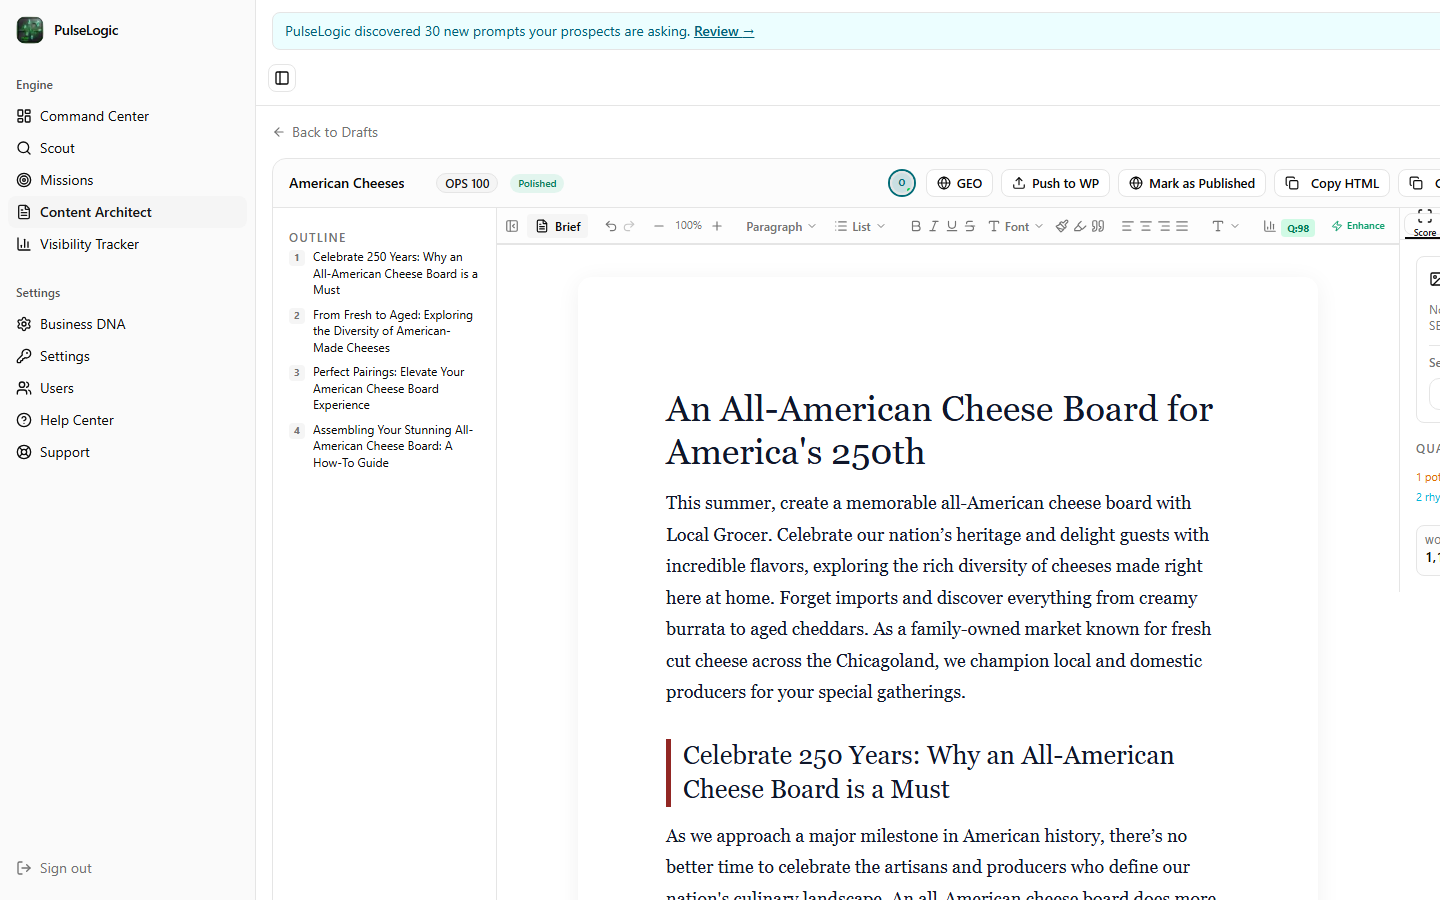
Task: Click Copy HTML
Action: 1332,183
